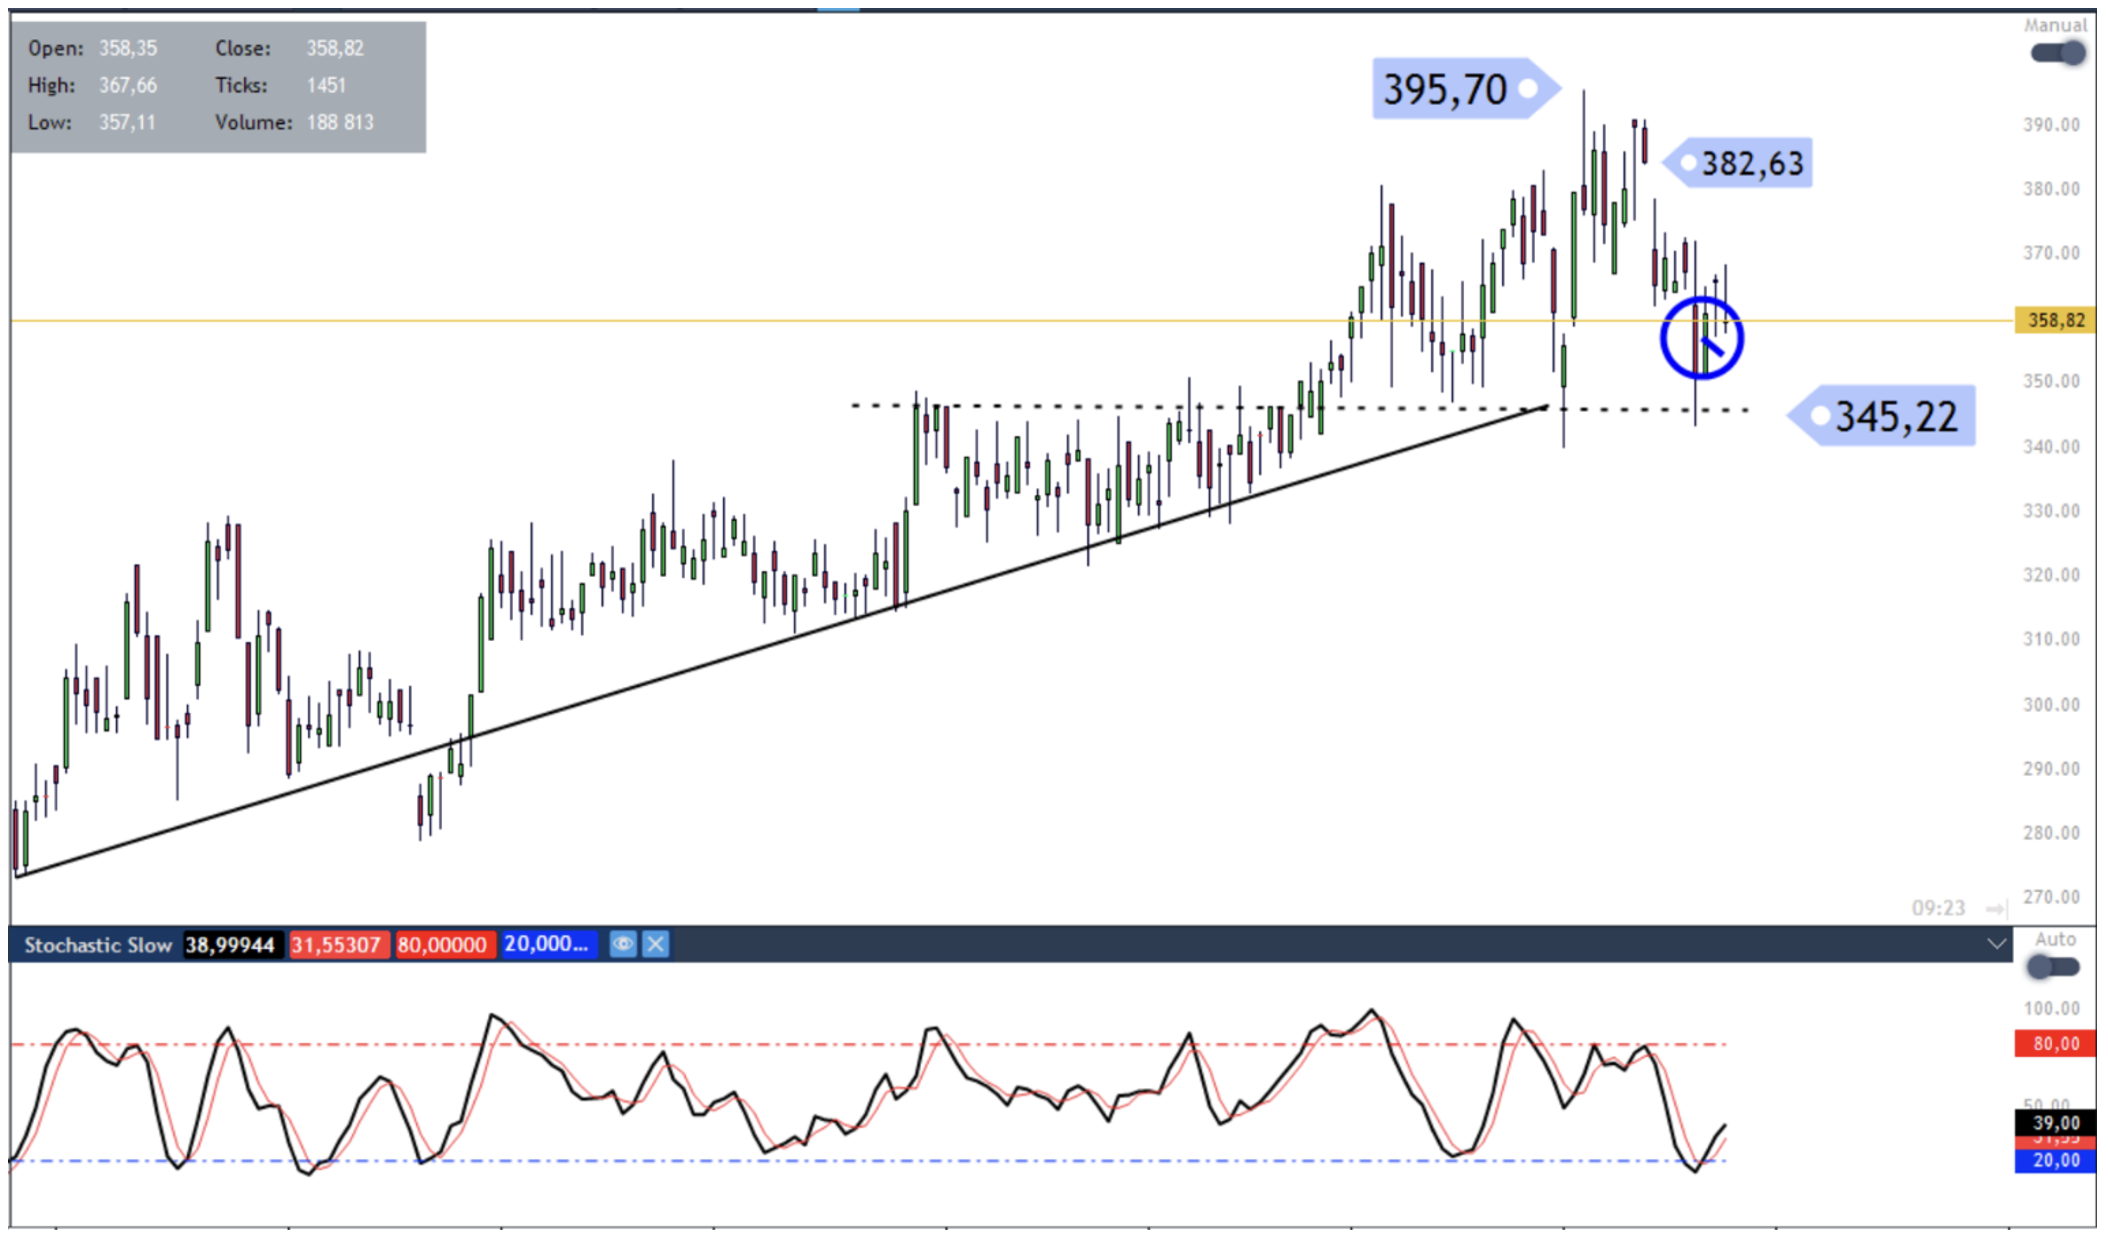The width and height of the screenshot is (2108, 1240).
Task: Collapse the Stochastic panel with the chevron
Action: 1996,944
